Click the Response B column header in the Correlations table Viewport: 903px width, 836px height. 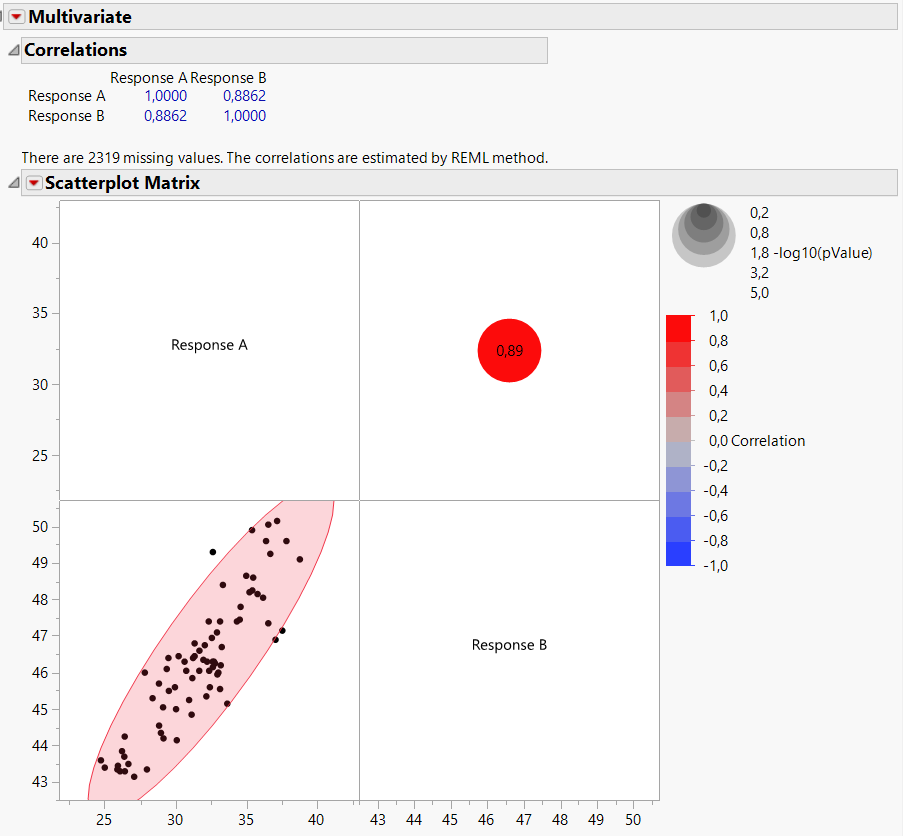(228, 77)
